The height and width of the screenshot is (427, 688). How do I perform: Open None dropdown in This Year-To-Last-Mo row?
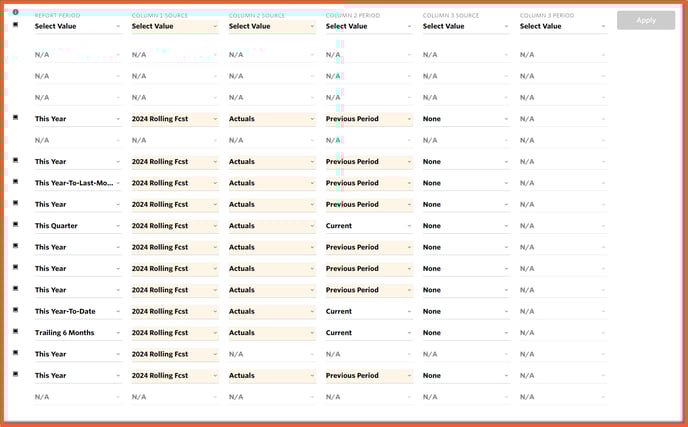point(466,183)
